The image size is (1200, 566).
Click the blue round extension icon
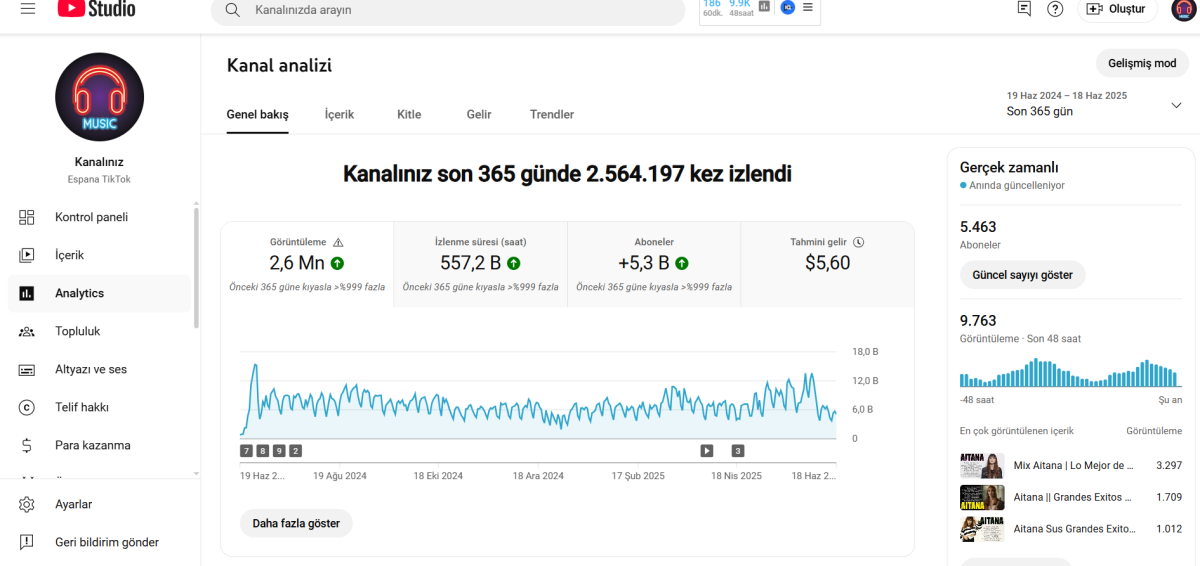(x=787, y=7)
